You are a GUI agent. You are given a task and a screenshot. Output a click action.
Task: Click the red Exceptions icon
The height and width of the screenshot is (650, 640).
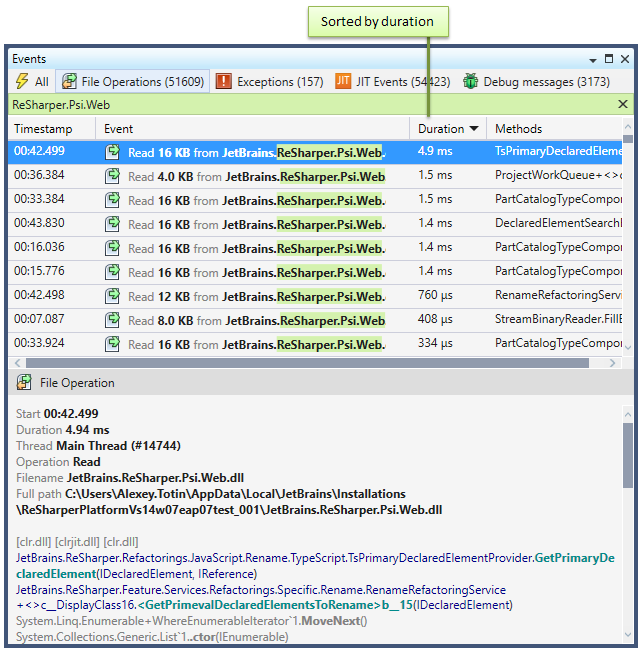pos(224,81)
